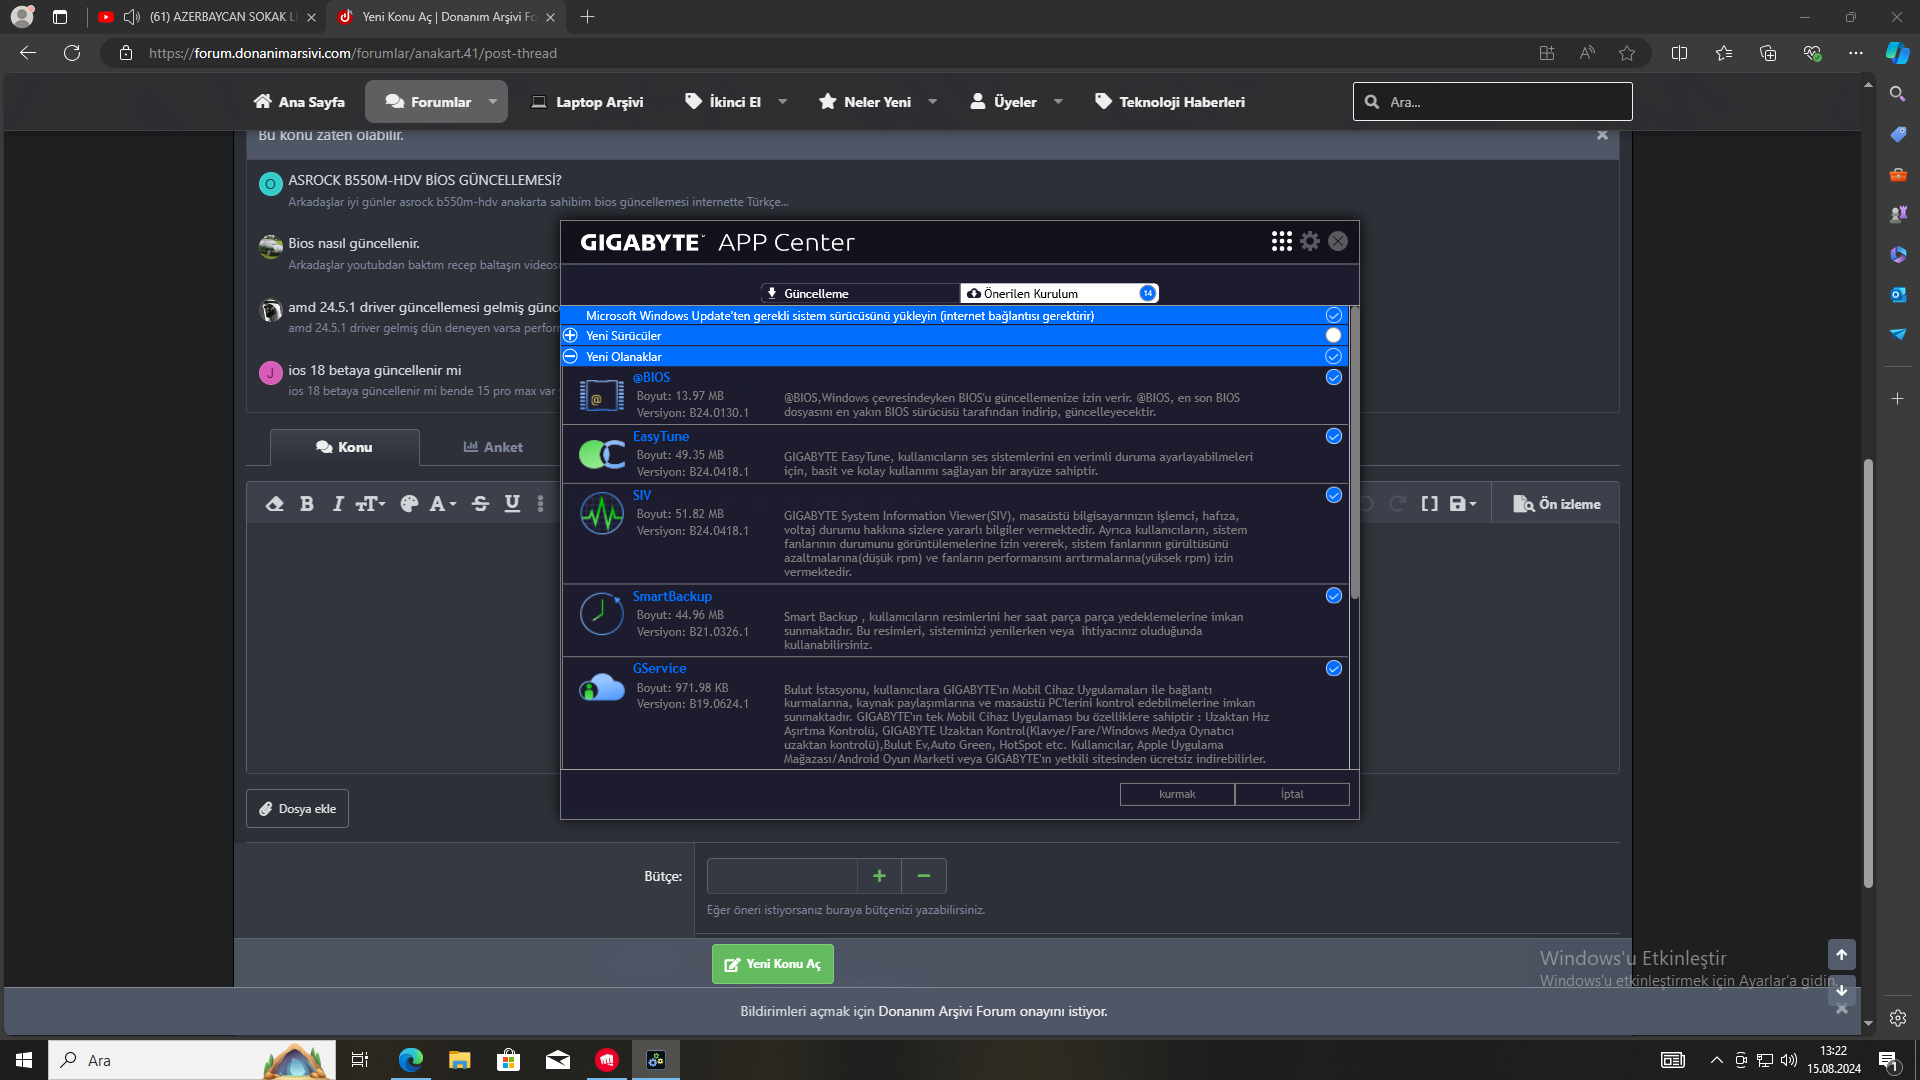The image size is (1920, 1080).
Task: Open the GIGABYTE app grid icon
Action: pos(1281,241)
